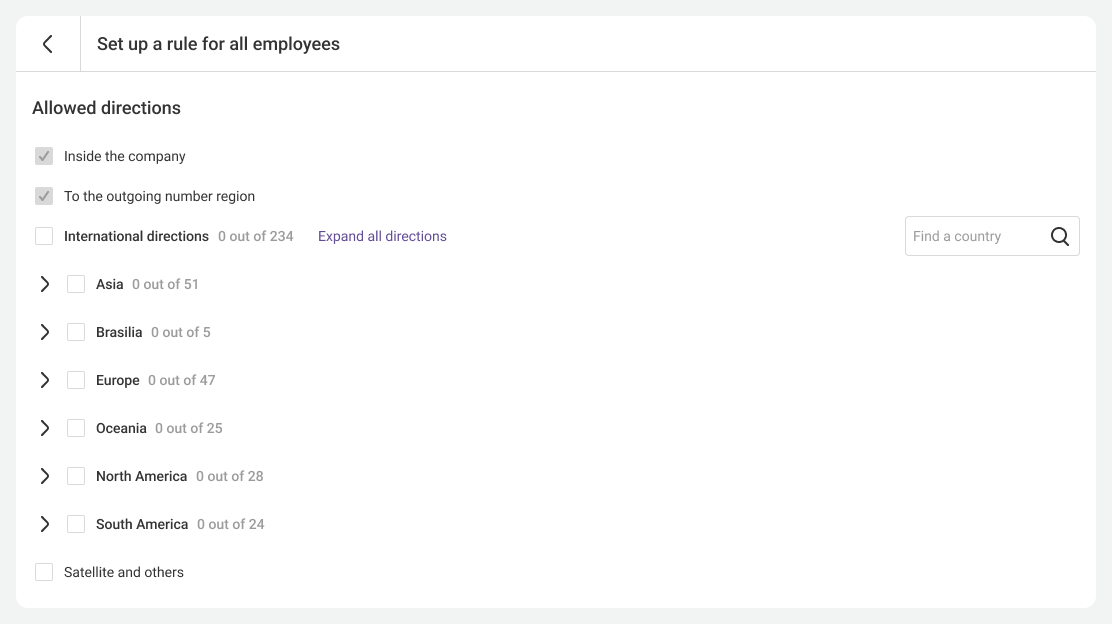Click the back arrow icon
Screen dimensions: 1112x624
tap(47, 44)
